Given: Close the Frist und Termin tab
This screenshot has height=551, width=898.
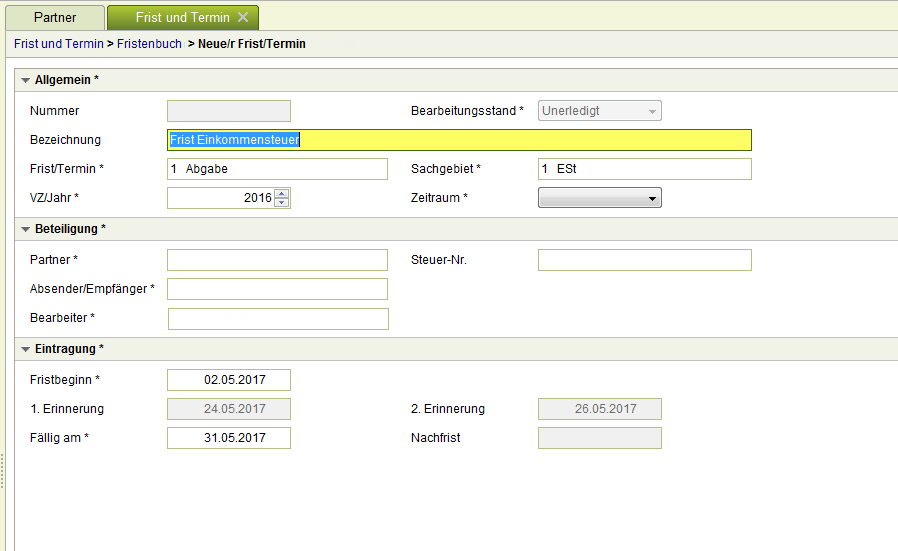Looking at the screenshot, I should (x=243, y=18).
